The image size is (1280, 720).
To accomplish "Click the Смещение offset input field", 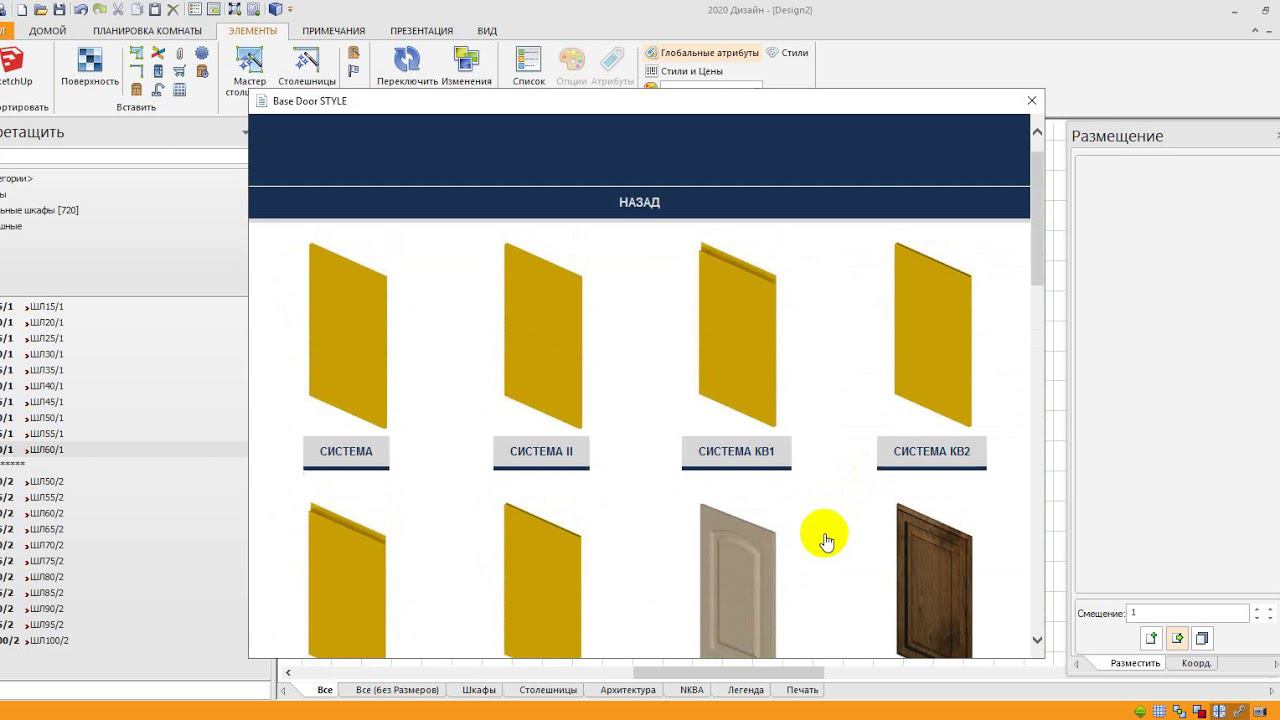I will (x=1188, y=613).
